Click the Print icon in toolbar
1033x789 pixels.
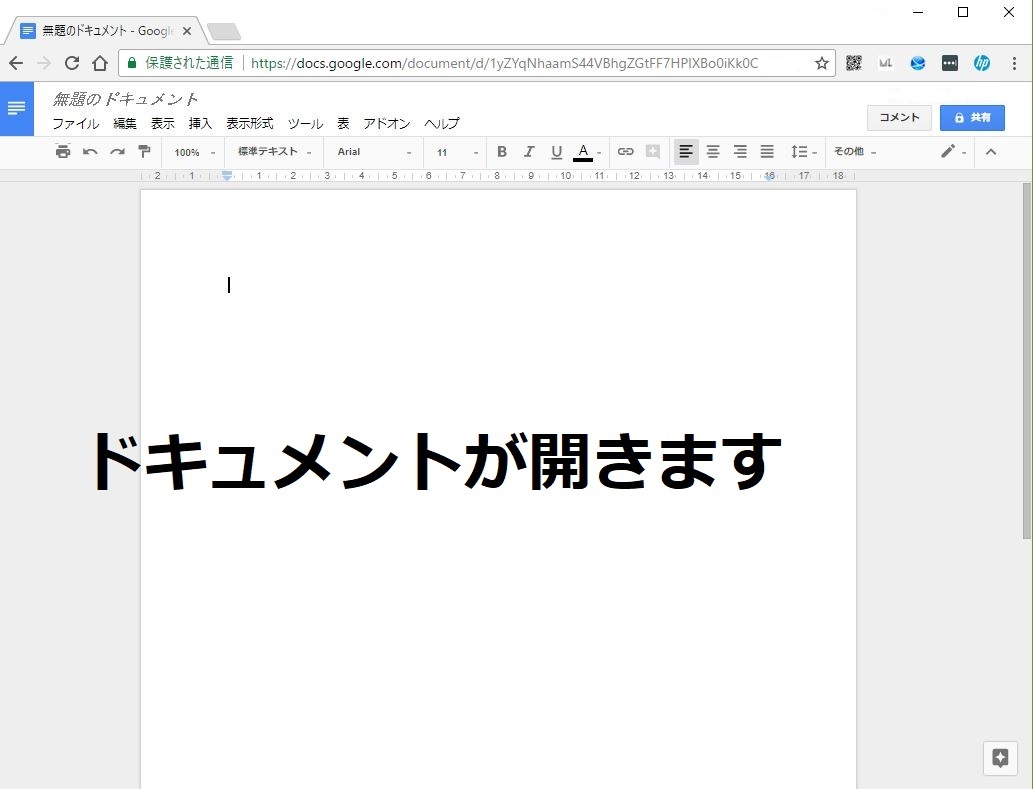click(x=63, y=151)
